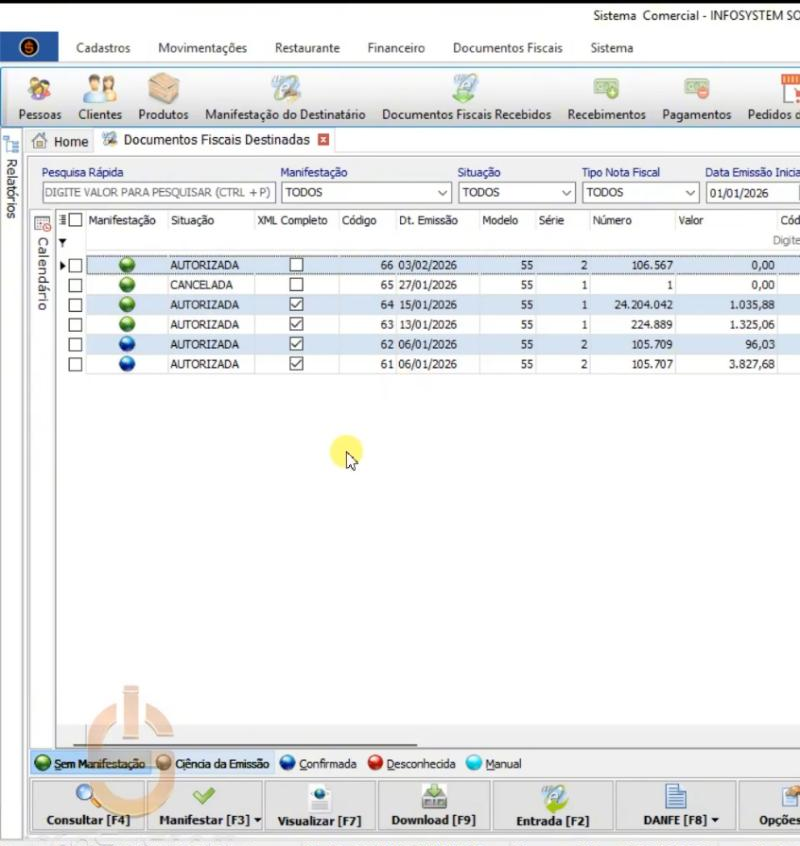This screenshot has width=800, height=846.
Task: Click the Data Emissão Inicial date field
Action: pyautogui.click(x=753, y=193)
